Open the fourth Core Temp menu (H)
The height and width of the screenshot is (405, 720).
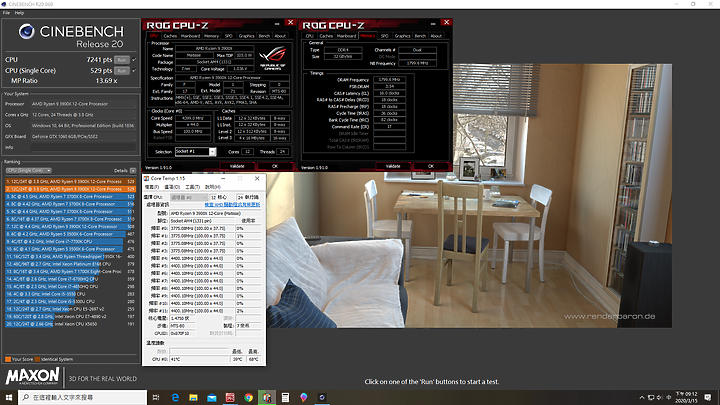(x=213, y=187)
